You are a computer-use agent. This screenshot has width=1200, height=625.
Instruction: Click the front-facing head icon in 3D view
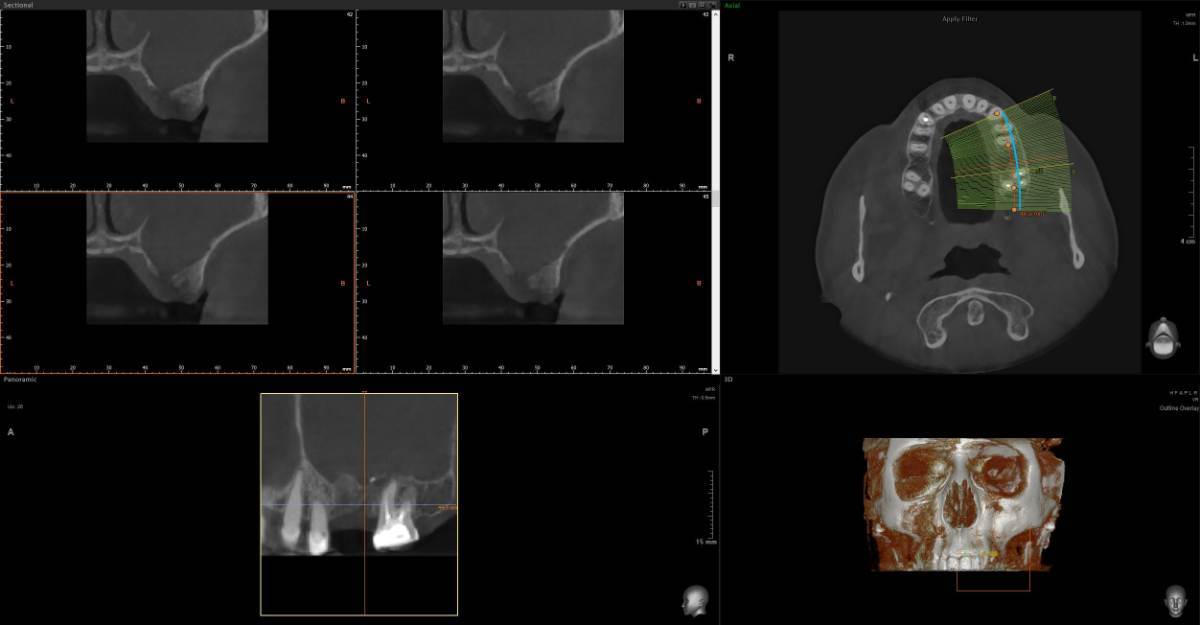pyautogui.click(x=1176, y=600)
